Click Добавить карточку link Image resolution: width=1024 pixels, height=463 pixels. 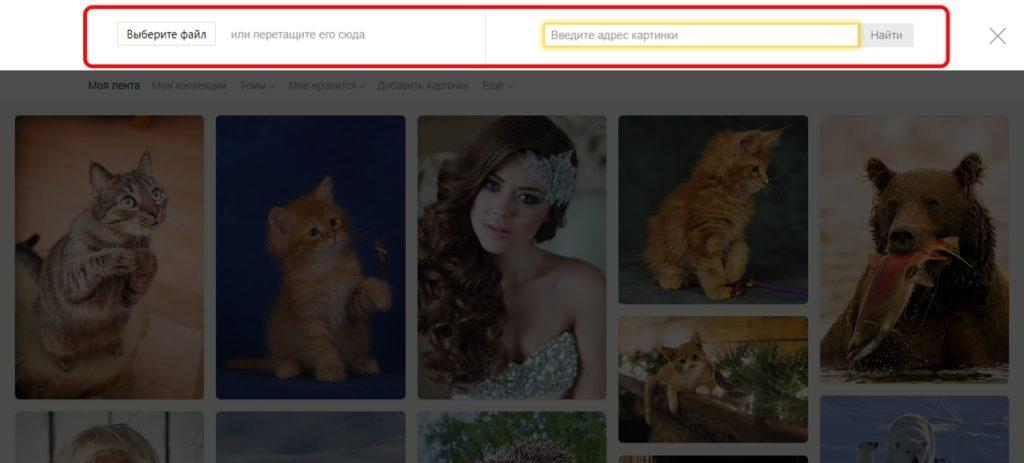(x=423, y=86)
